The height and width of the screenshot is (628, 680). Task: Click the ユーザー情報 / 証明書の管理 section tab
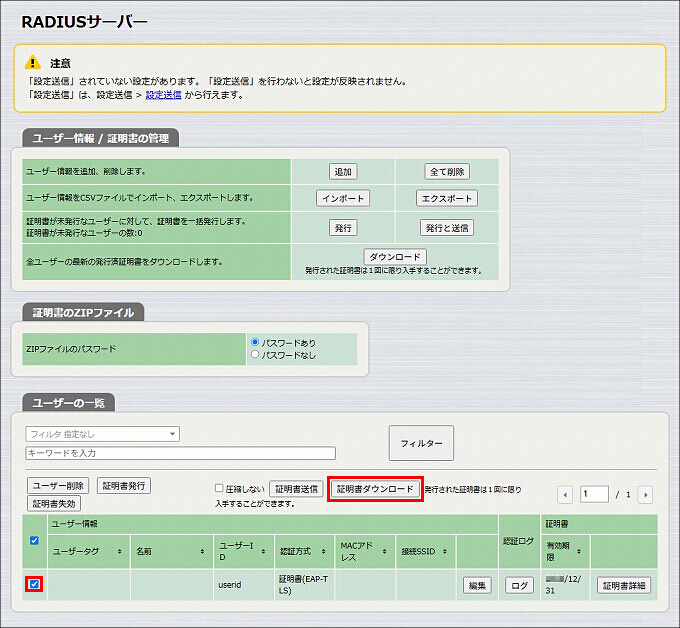[x=101, y=138]
